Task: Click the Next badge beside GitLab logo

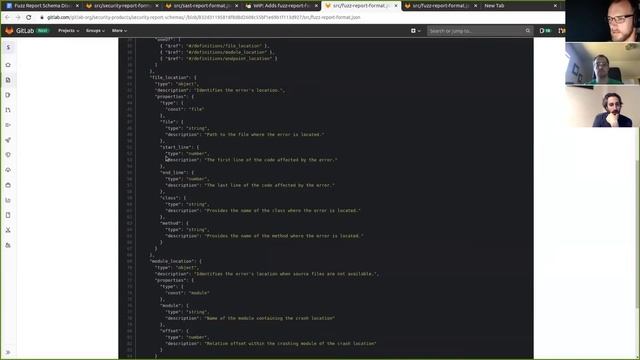Action: pyautogui.click(x=42, y=31)
